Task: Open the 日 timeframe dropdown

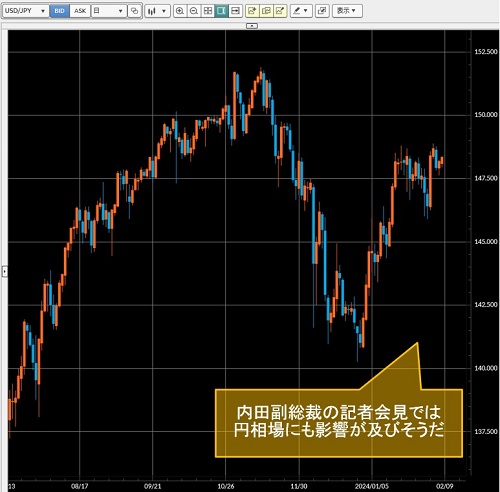Action: point(108,11)
